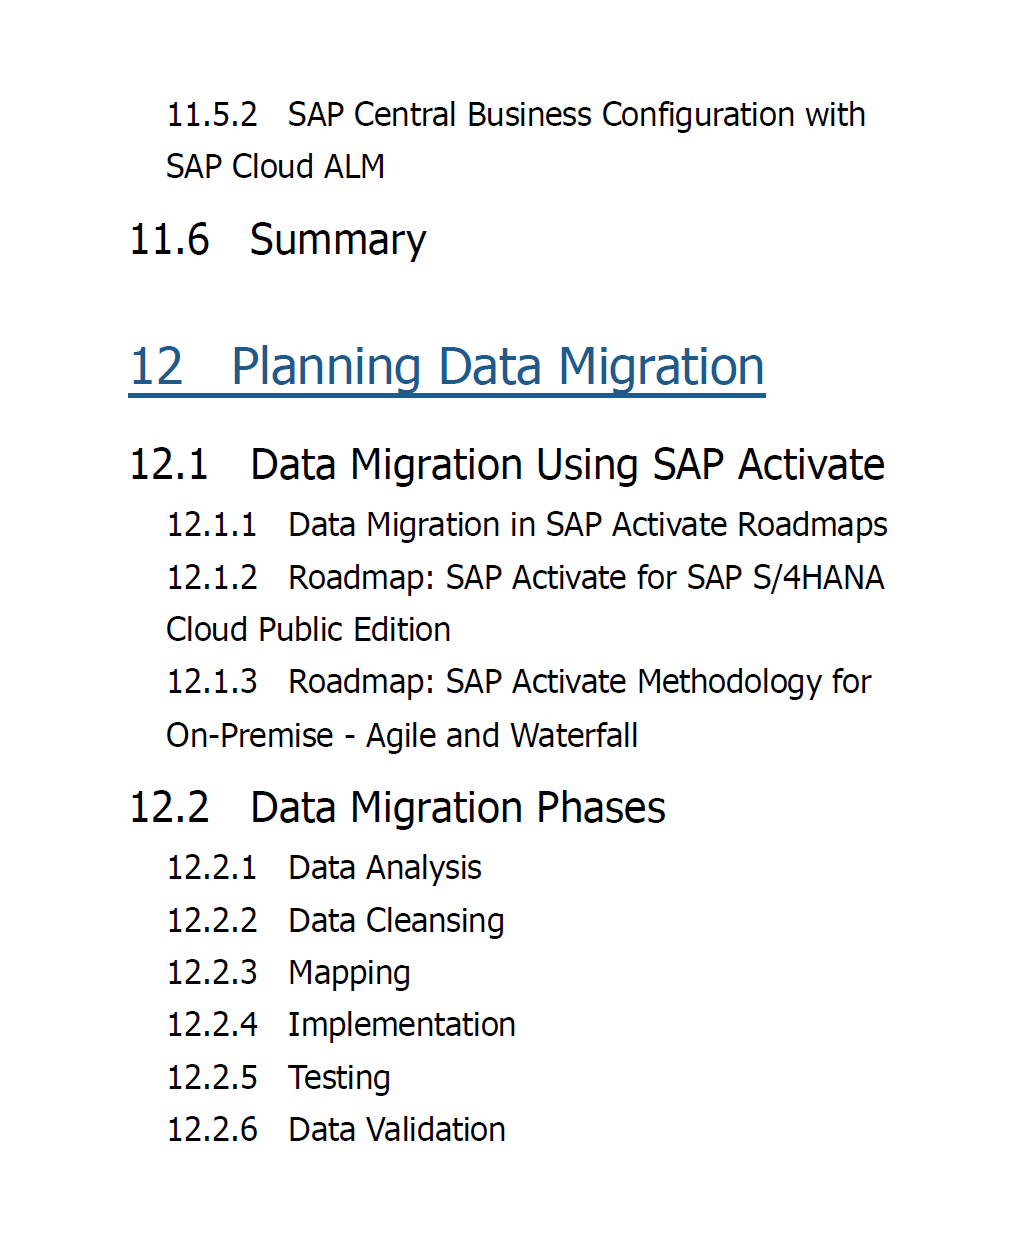This screenshot has width=1032, height=1249.
Task: Open 12.2.1 Data Analysis section
Action: 324,868
